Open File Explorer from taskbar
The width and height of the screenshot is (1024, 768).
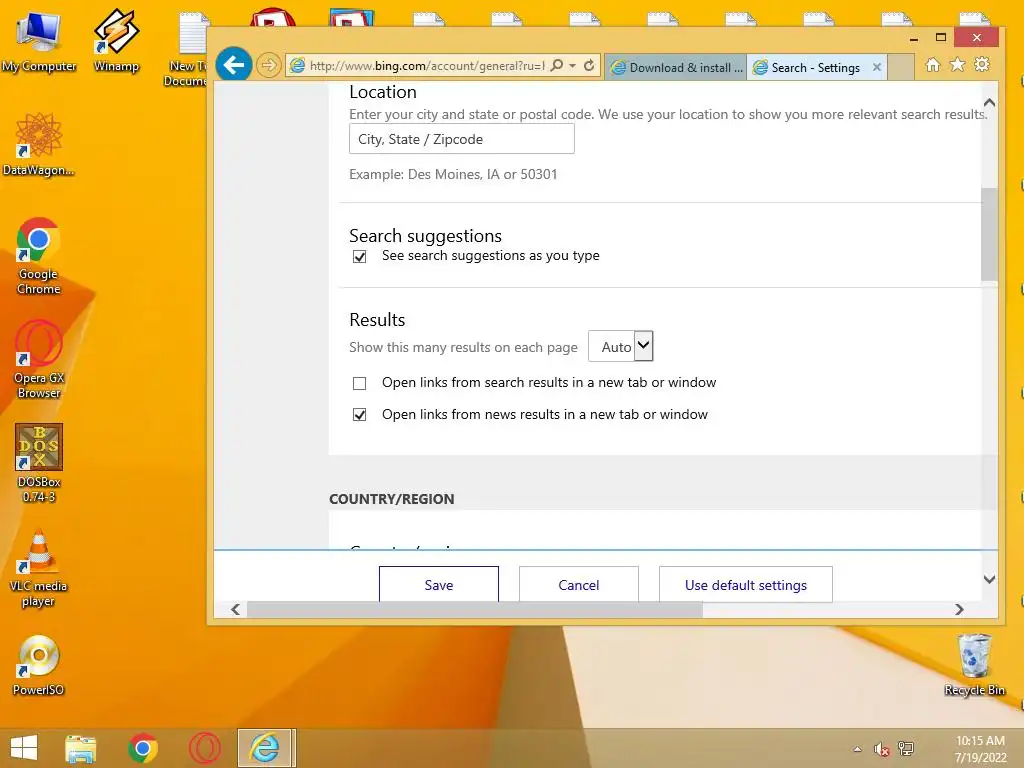pos(80,748)
